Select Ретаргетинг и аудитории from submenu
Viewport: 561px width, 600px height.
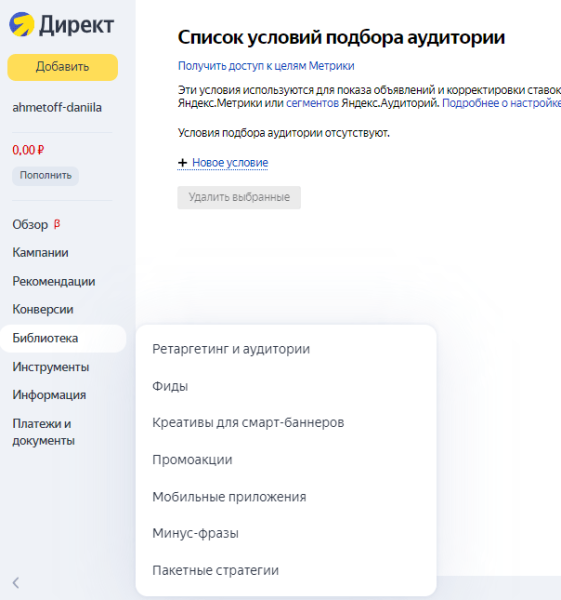pos(231,349)
